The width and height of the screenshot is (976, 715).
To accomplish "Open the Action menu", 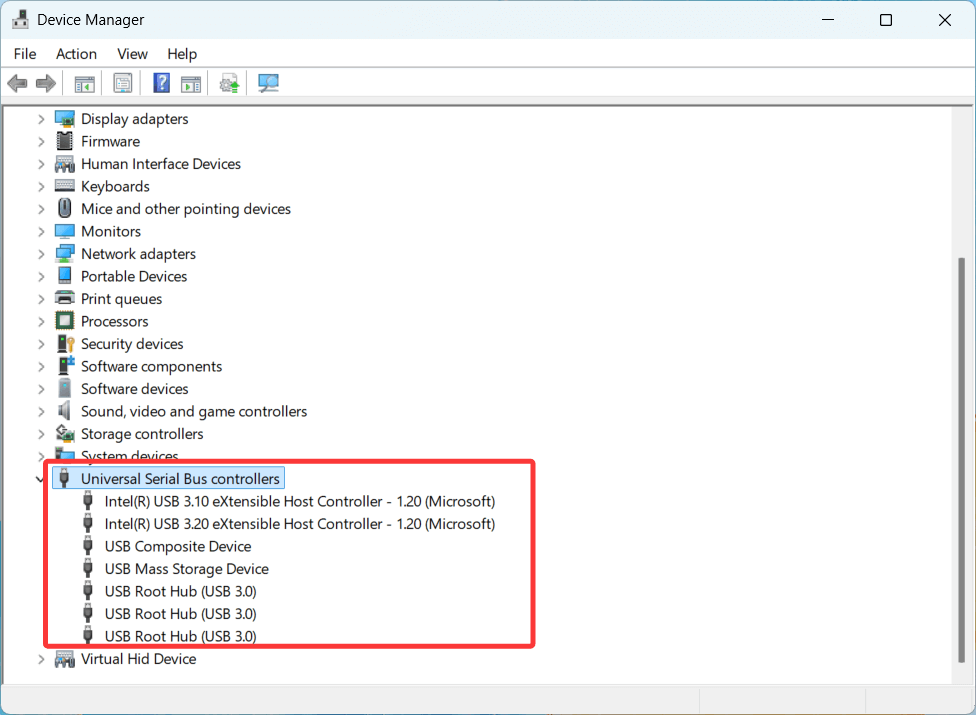I will point(76,54).
